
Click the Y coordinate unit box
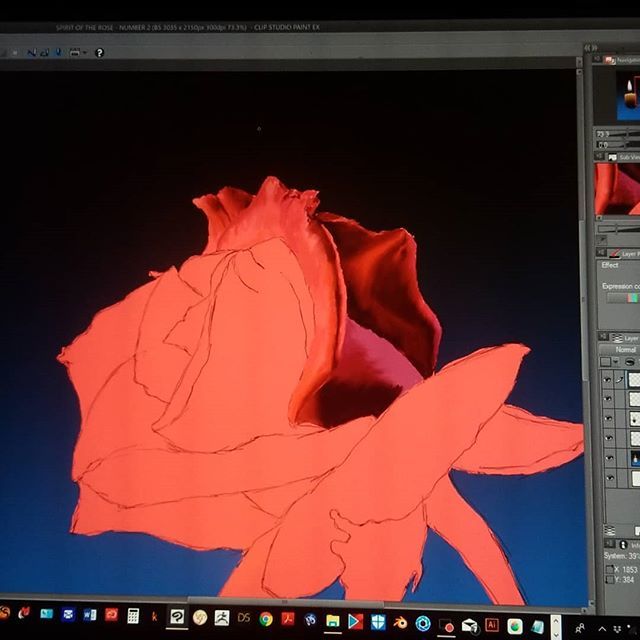tap(610, 579)
